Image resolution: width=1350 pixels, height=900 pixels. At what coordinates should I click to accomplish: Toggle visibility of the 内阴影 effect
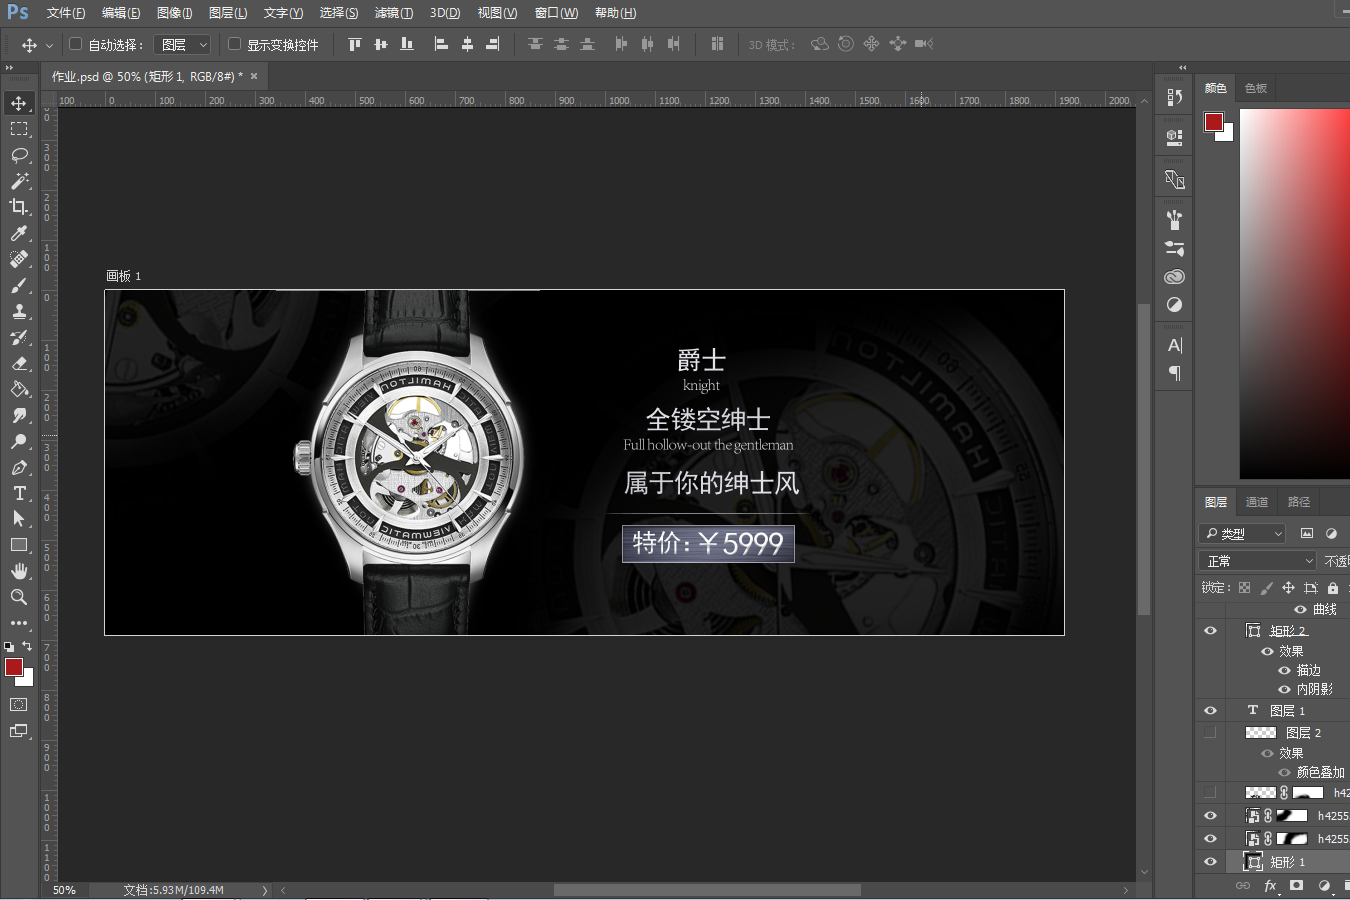(x=1284, y=689)
